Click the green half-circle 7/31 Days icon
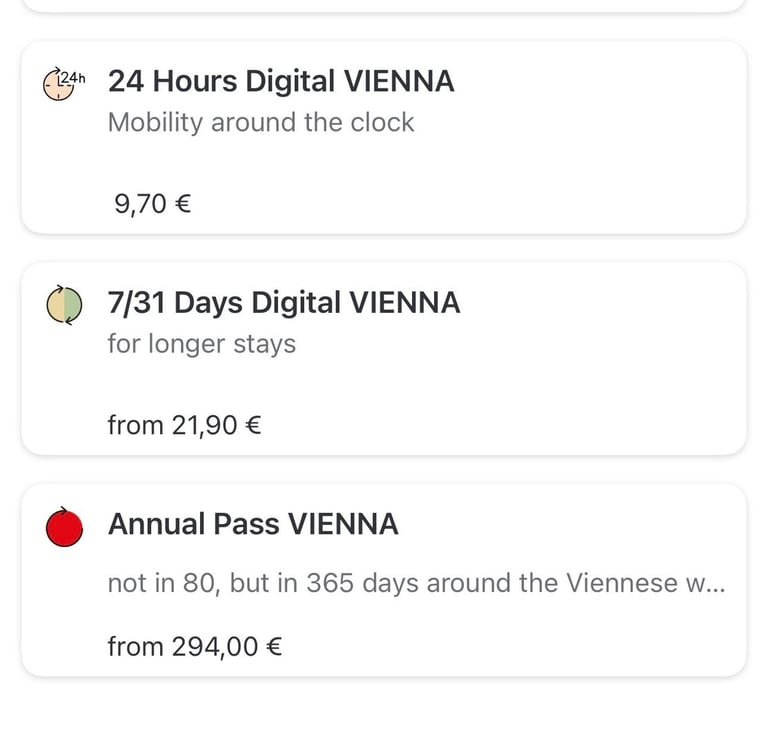The height and width of the screenshot is (750, 768). tap(64, 305)
